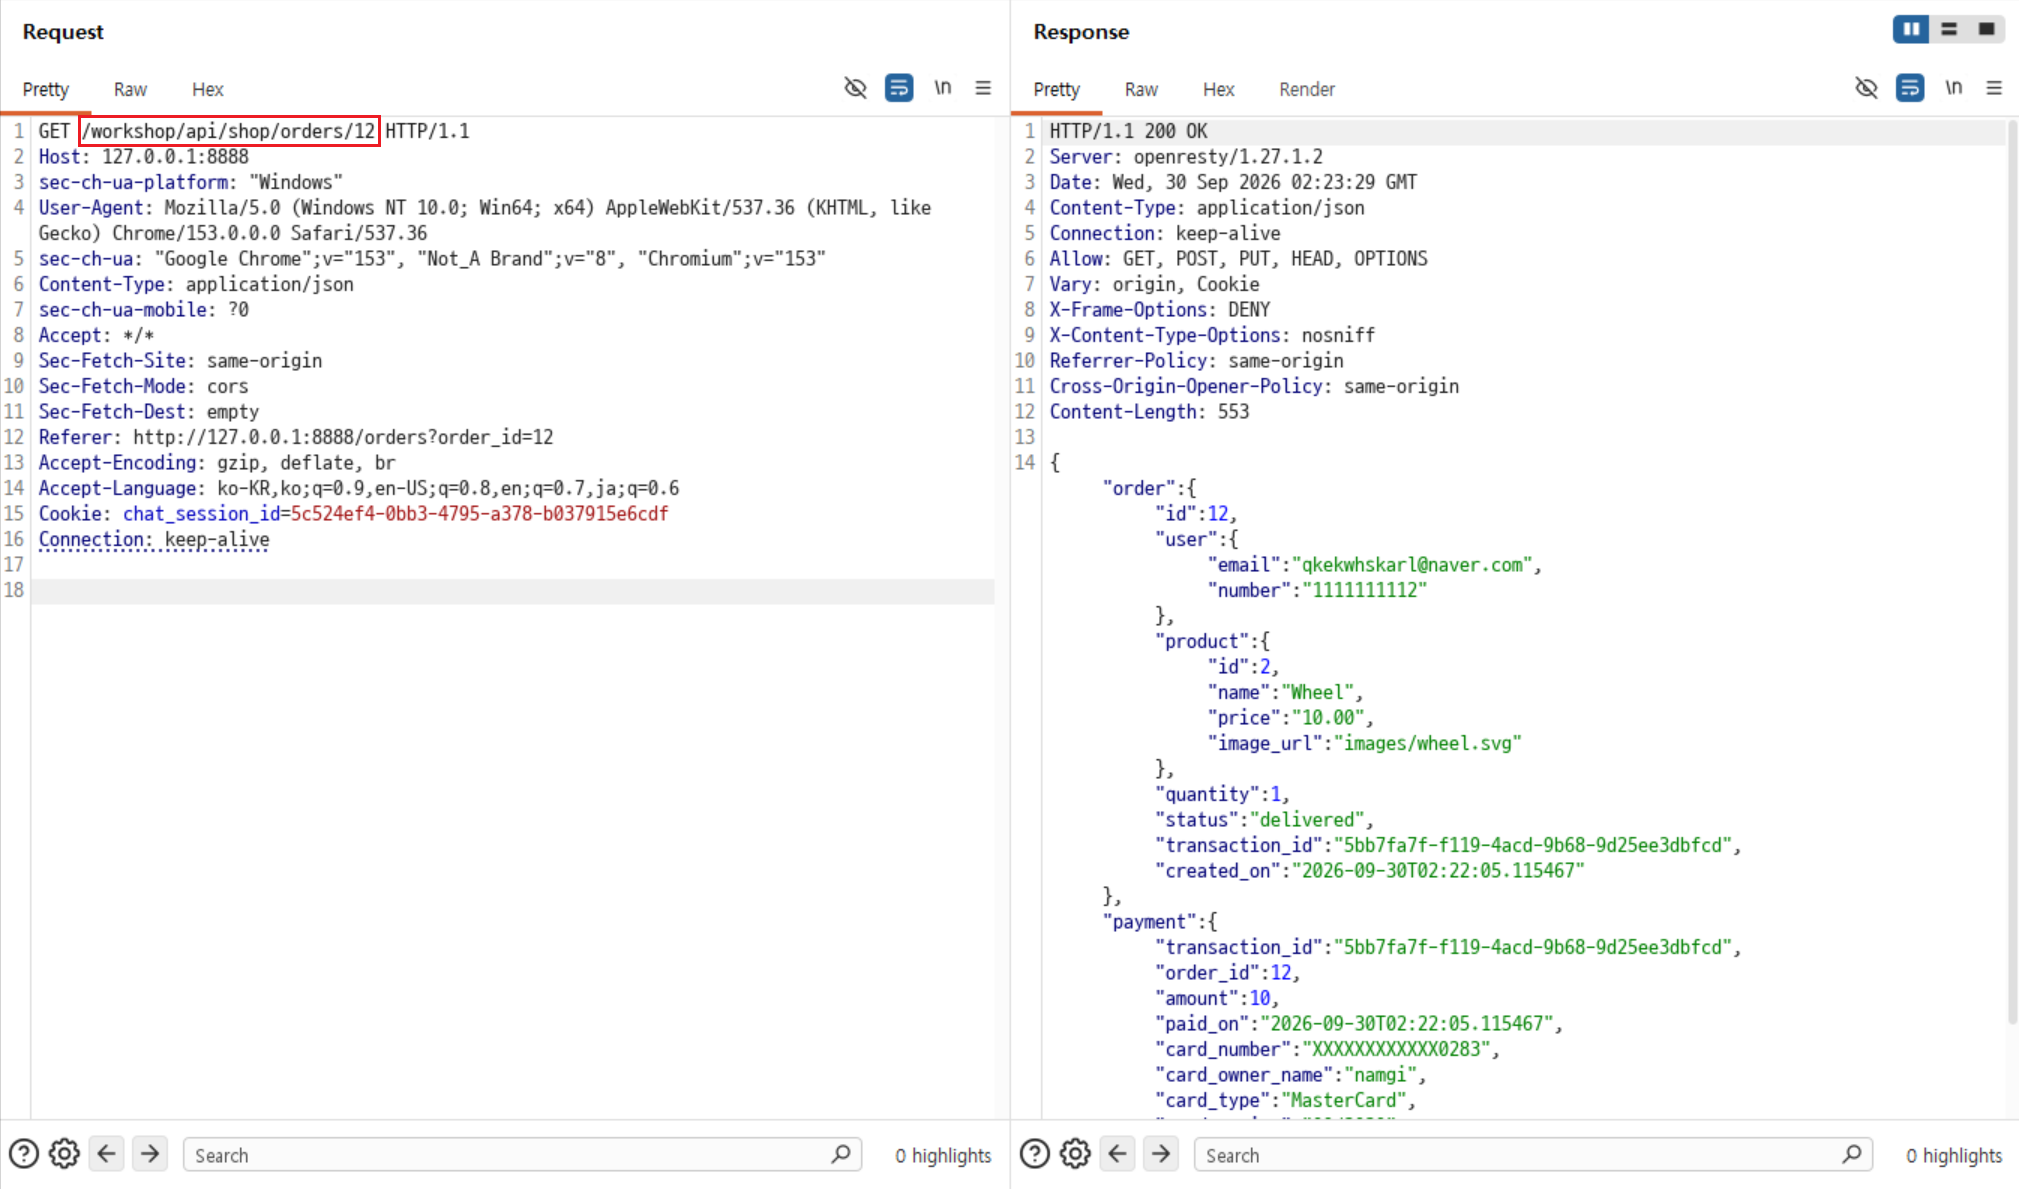Click the Request search field

[522, 1155]
